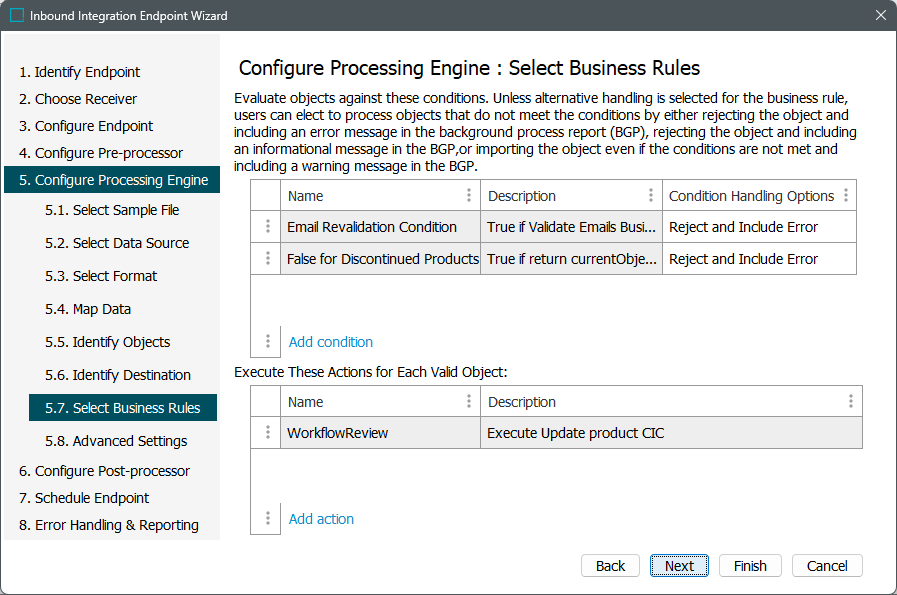Open actions Description column options menu
Image resolution: width=897 pixels, height=595 pixels.
click(850, 402)
